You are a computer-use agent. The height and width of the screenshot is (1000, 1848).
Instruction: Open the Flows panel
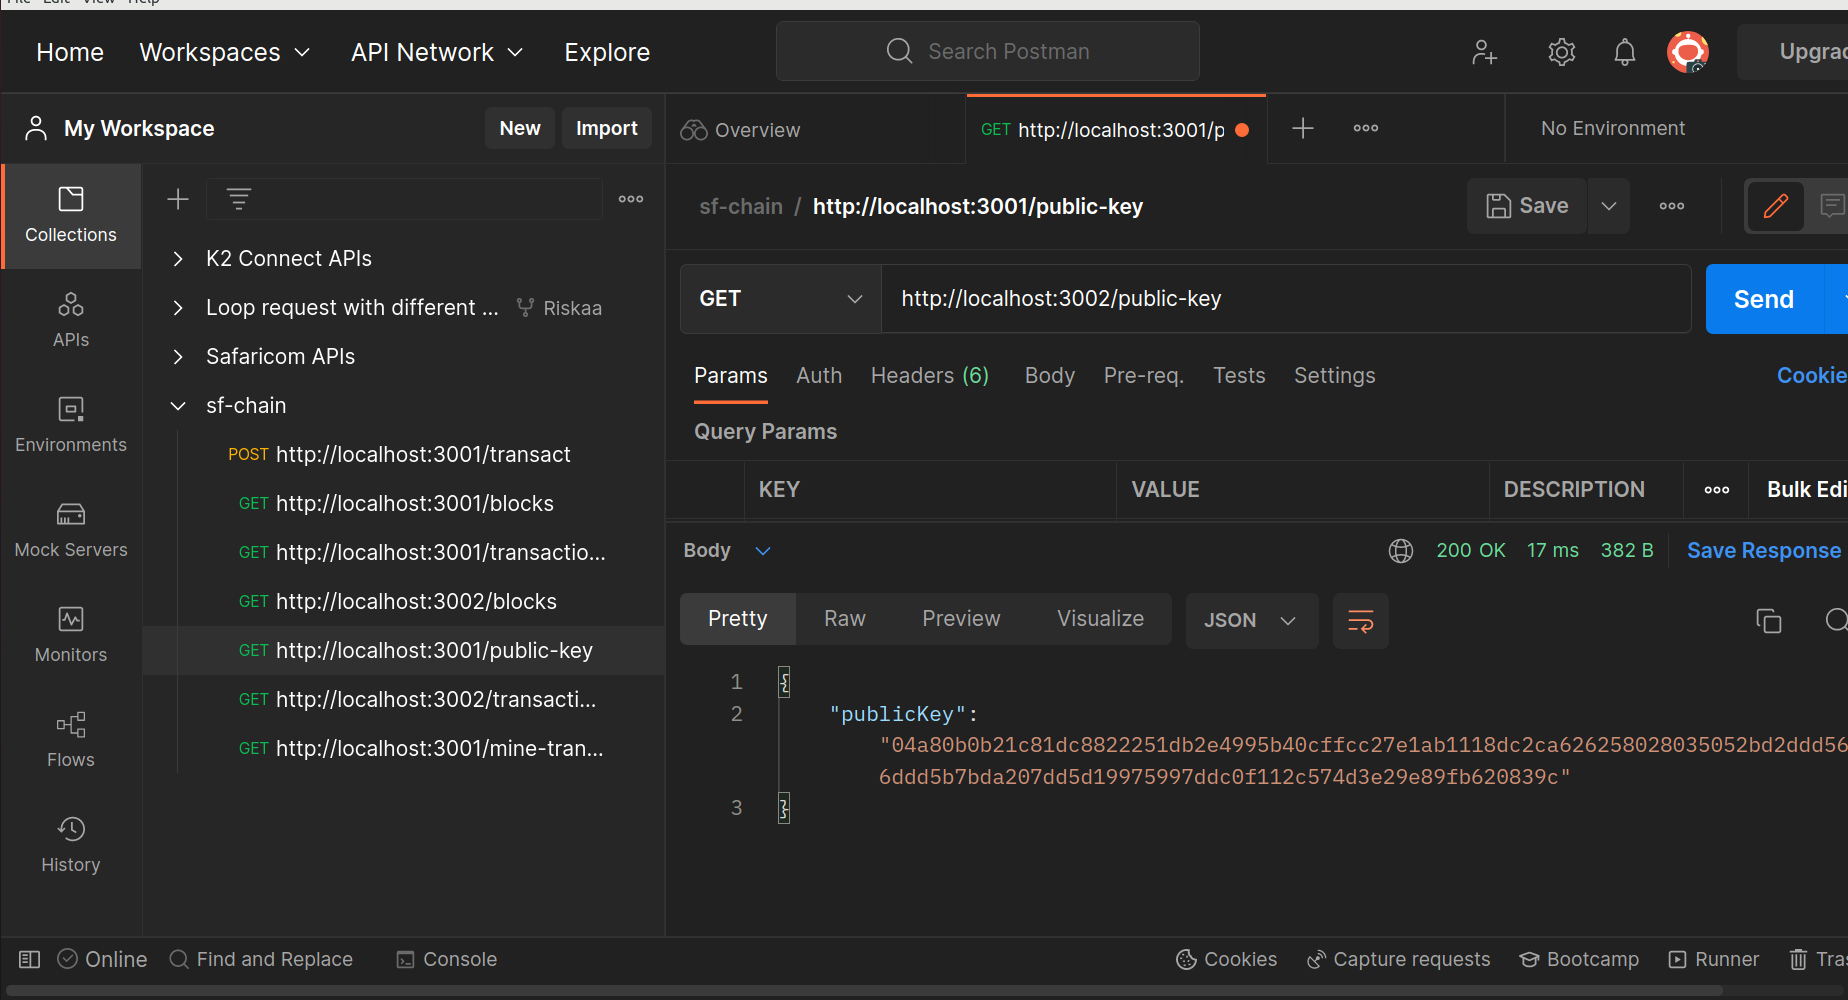70,740
